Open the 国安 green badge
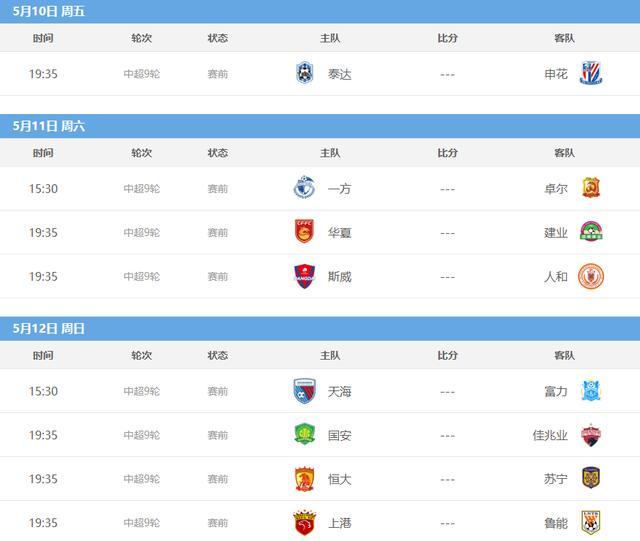This screenshot has width=640, height=541. [304, 434]
